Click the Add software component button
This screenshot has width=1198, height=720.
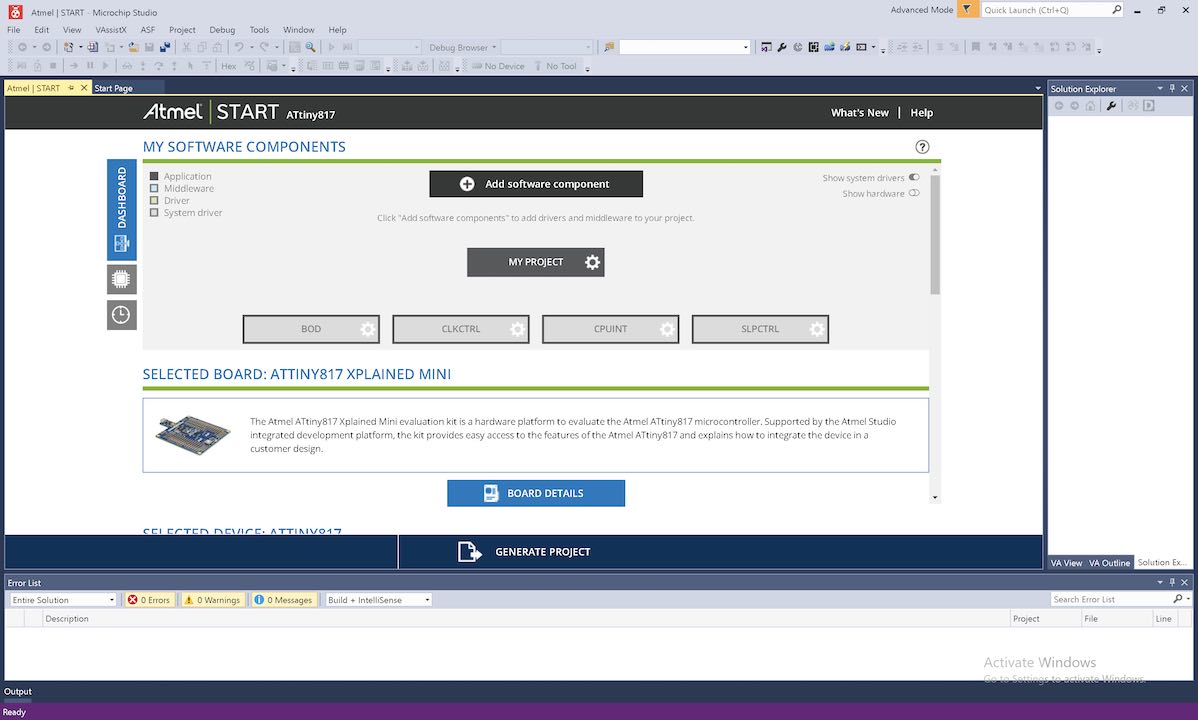536,184
